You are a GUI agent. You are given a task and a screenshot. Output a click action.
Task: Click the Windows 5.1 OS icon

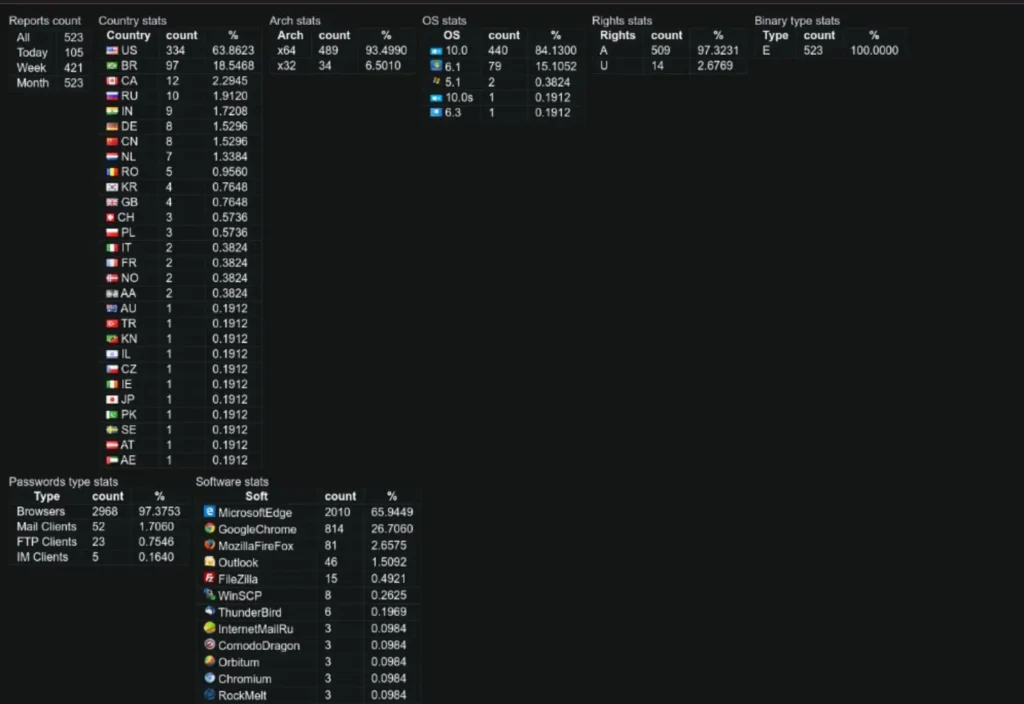(436, 82)
